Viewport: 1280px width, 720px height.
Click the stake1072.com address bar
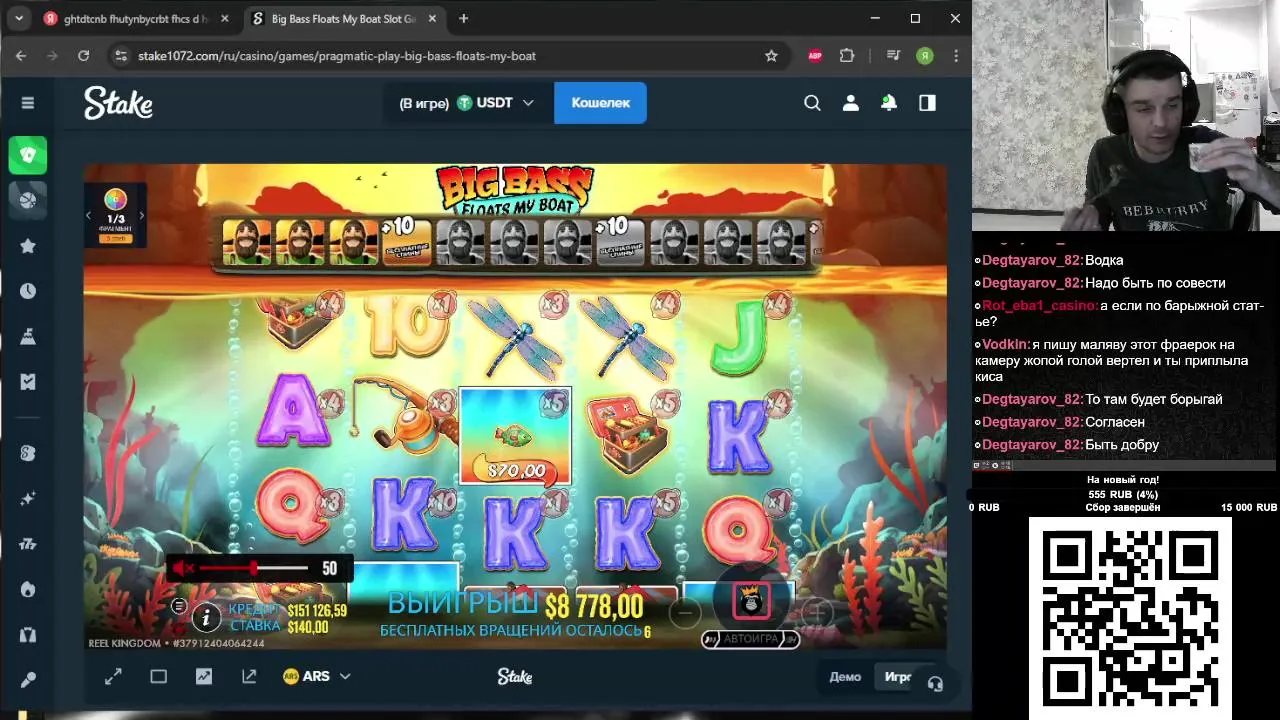(440, 56)
